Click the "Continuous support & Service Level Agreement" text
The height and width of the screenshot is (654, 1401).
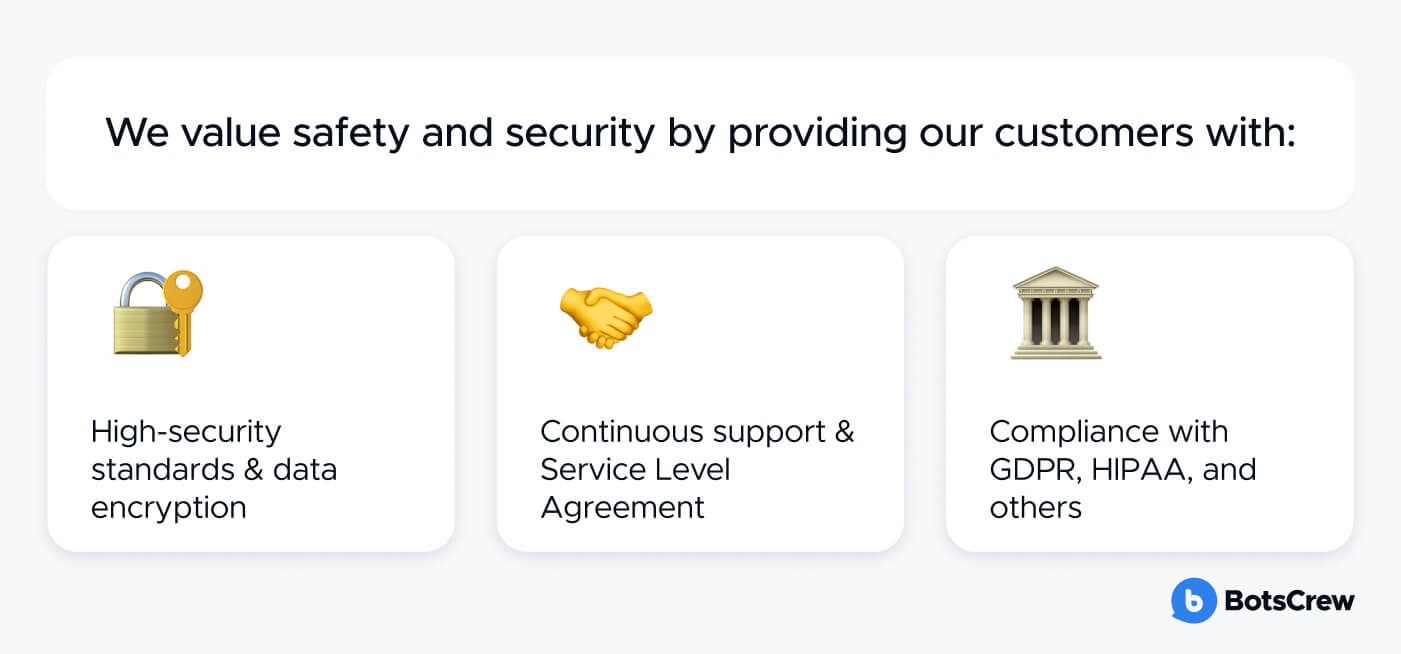tap(698, 469)
